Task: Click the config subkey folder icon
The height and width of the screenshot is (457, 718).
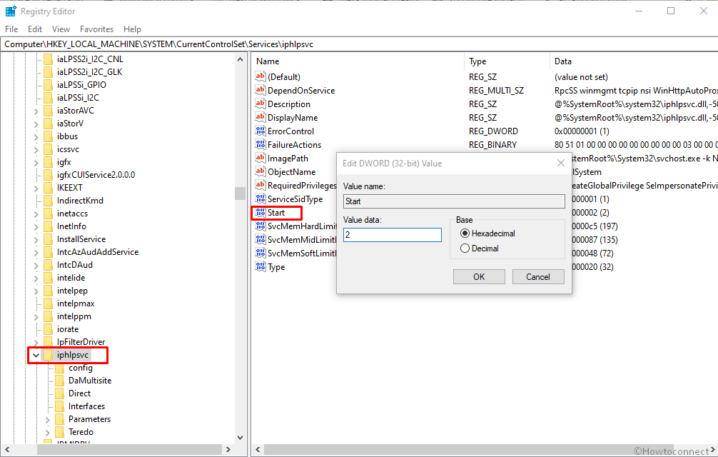Action: click(x=59, y=368)
